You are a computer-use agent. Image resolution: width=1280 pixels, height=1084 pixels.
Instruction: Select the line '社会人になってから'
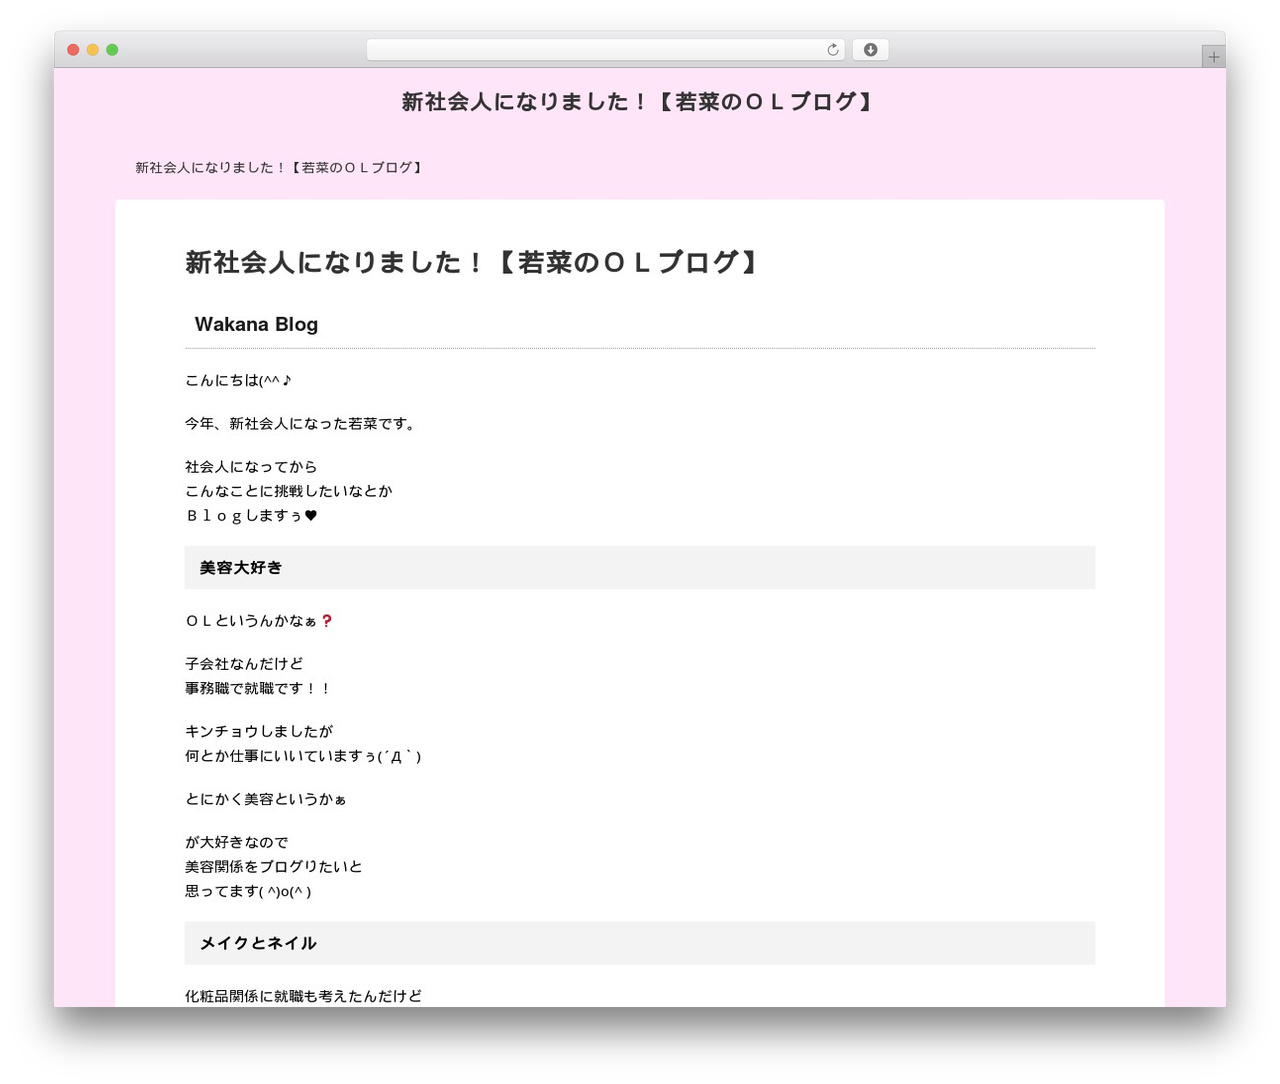(251, 467)
